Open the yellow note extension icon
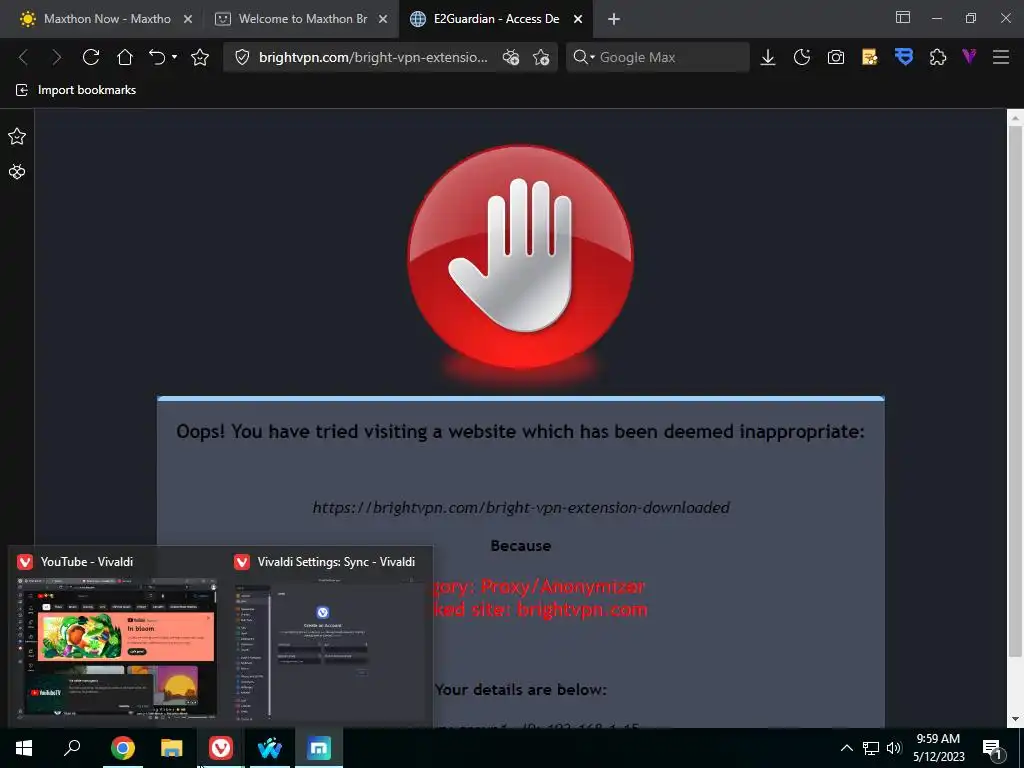This screenshot has width=1024, height=768. coord(870,57)
